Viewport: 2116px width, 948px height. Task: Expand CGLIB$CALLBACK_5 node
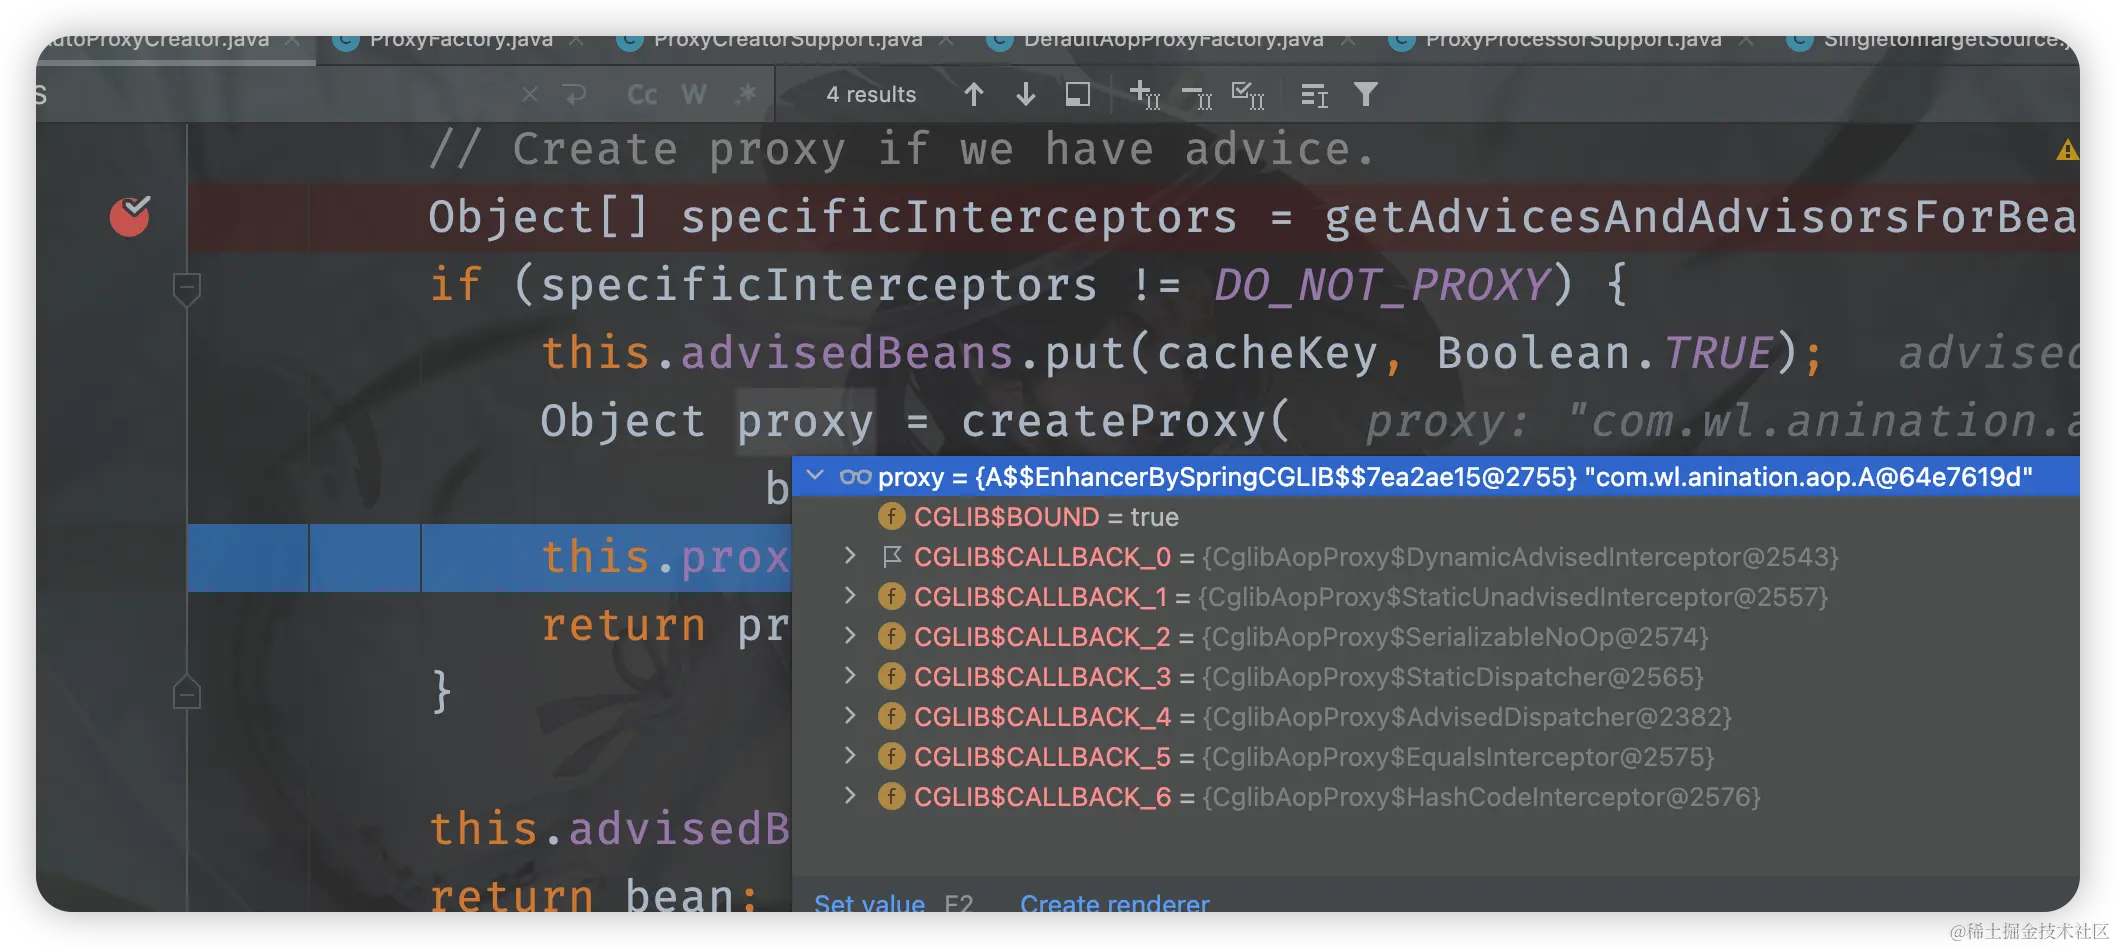click(850, 756)
